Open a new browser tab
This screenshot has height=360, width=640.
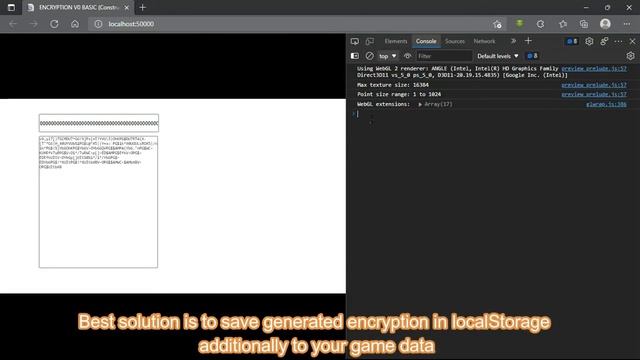(x=142, y=7)
